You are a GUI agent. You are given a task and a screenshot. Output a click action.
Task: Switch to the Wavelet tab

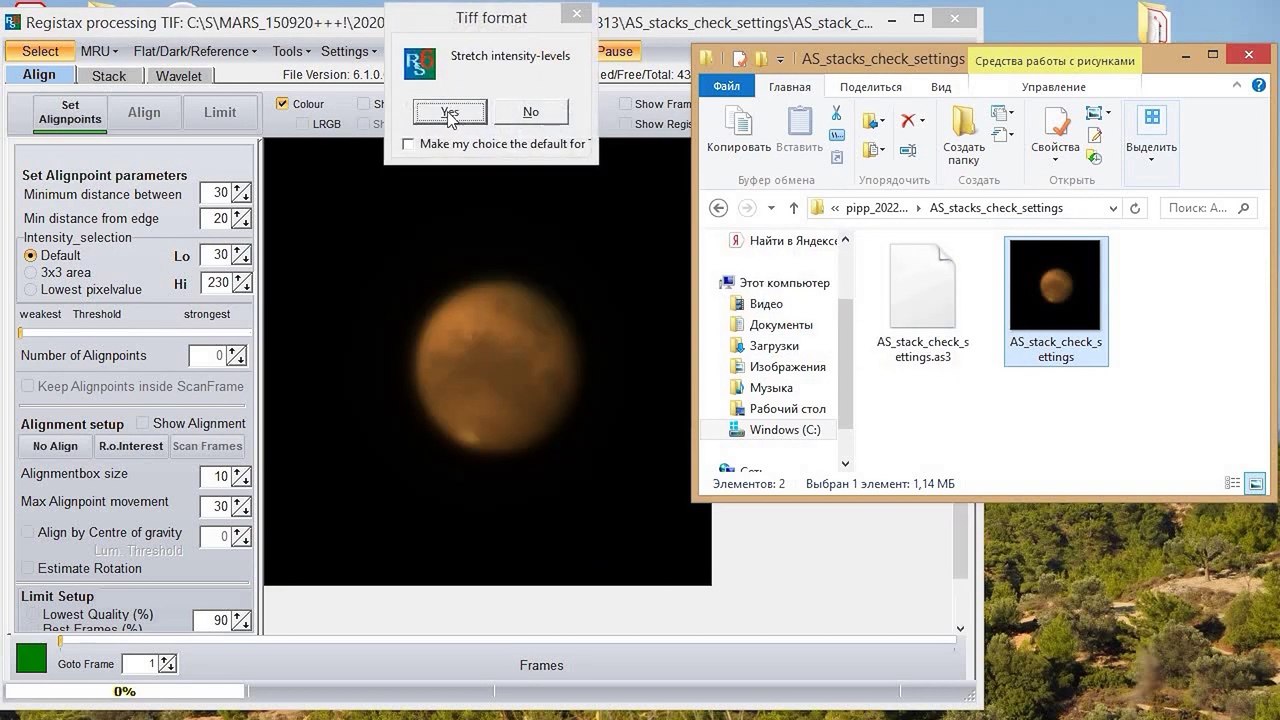(x=178, y=76)
